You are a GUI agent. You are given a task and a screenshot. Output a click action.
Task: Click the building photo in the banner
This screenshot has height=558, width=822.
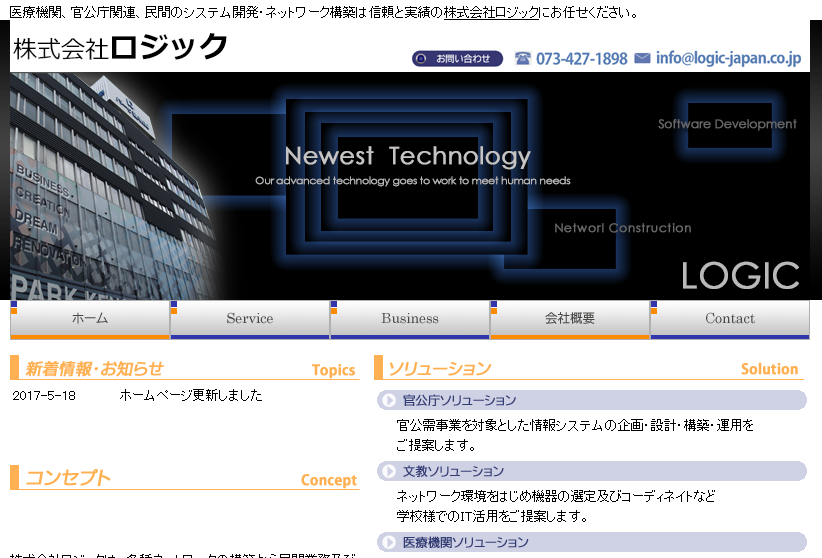pyautogui.click(x=113, y=186)
